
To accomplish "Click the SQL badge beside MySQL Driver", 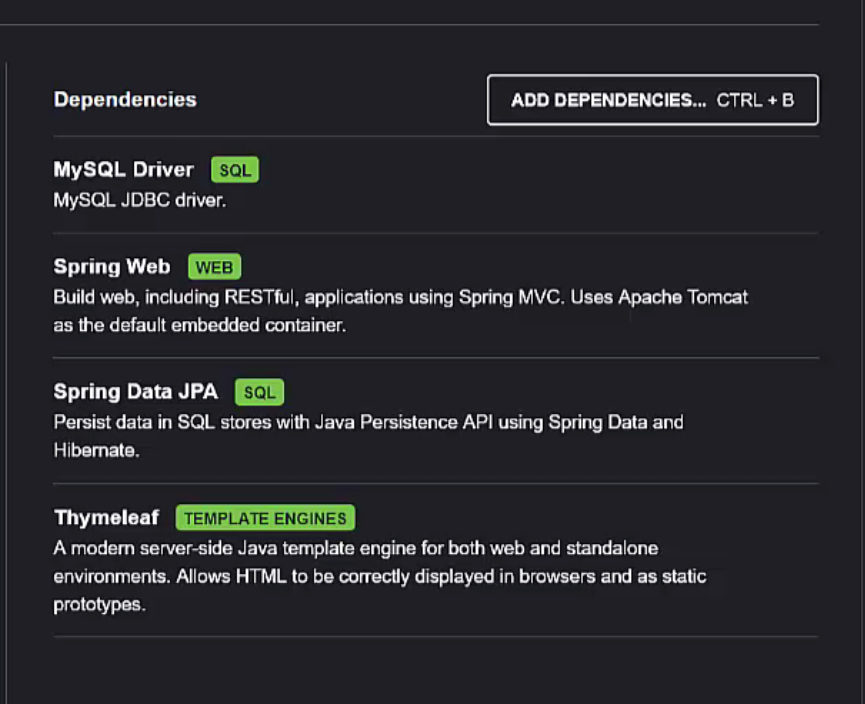I will tap(235, 170).
